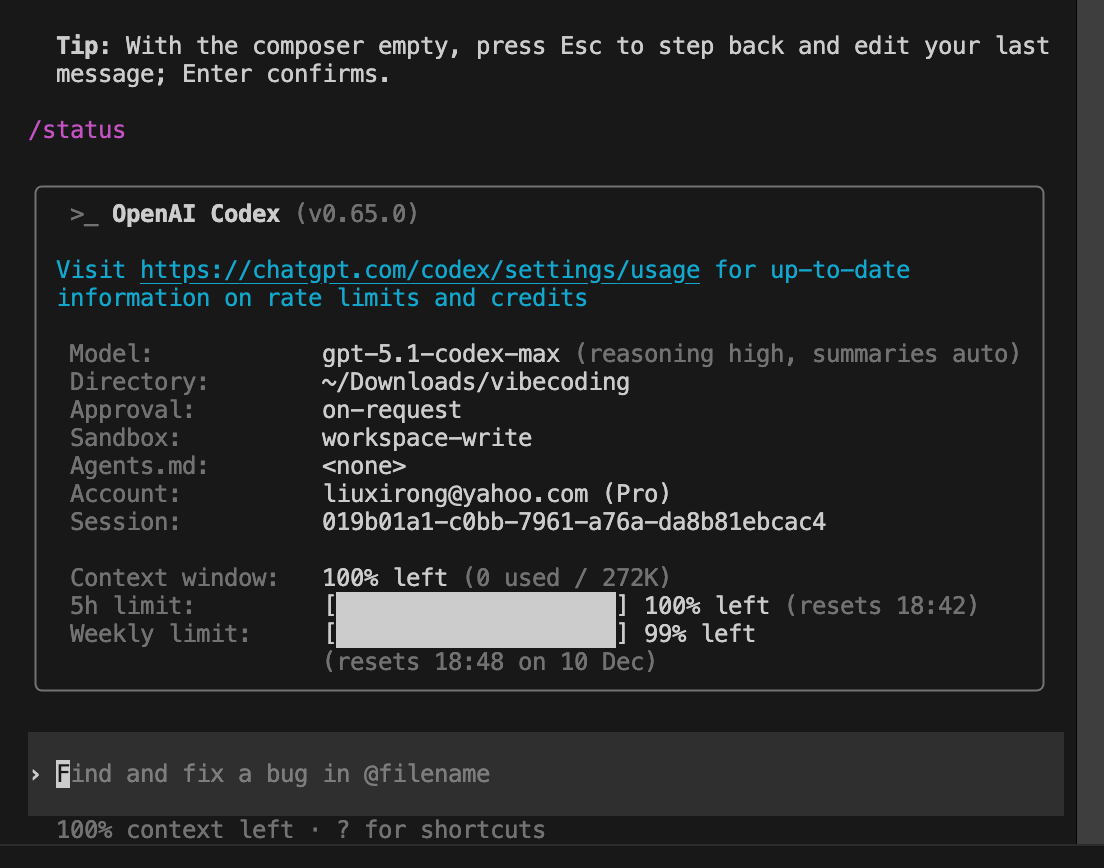Click the Agents.md '<none>' value
Image resolution: width=1104 pixels, height=868 pixels.
[363, 466]
